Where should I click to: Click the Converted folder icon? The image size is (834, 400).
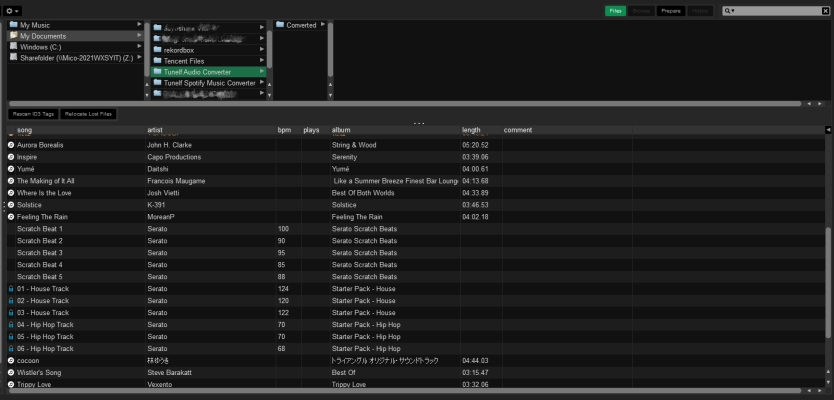click(280, 24)
